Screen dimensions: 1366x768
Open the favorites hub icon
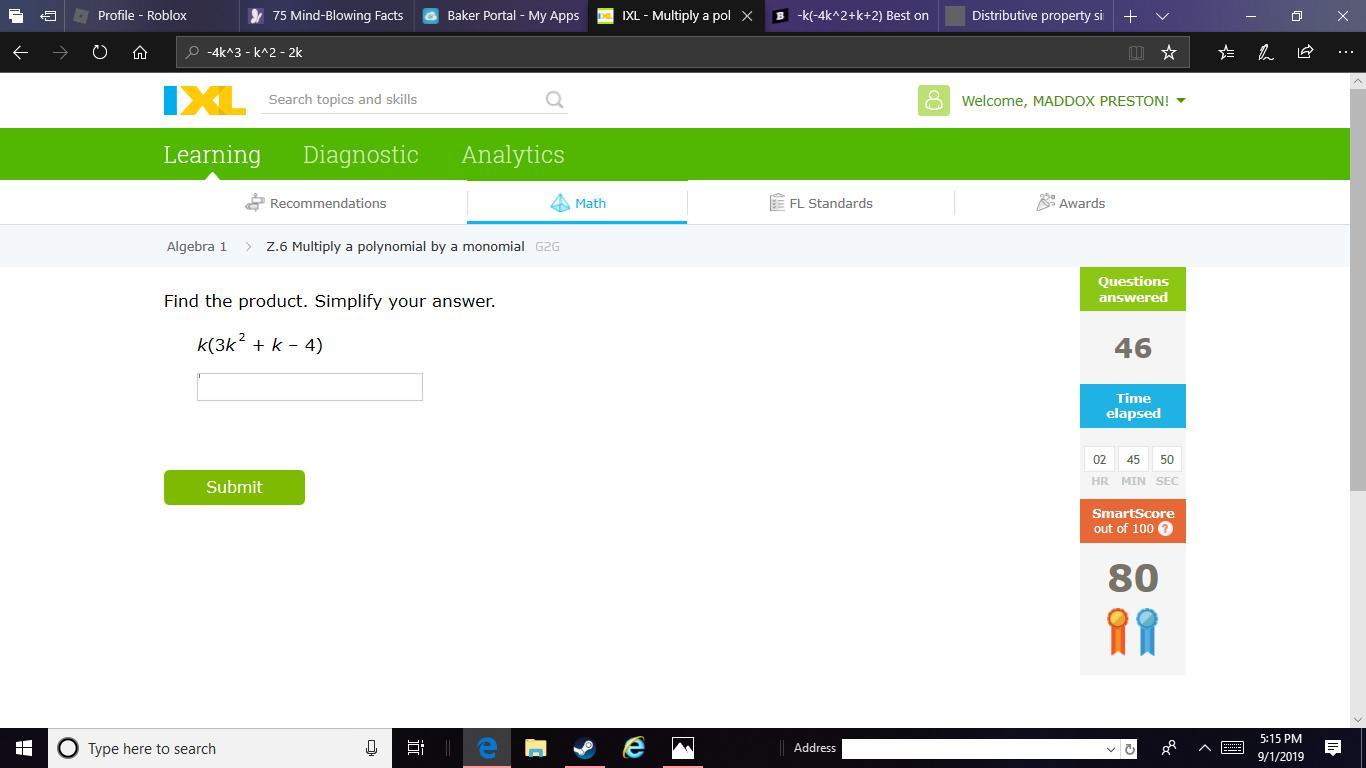(x=1226, y=52)
